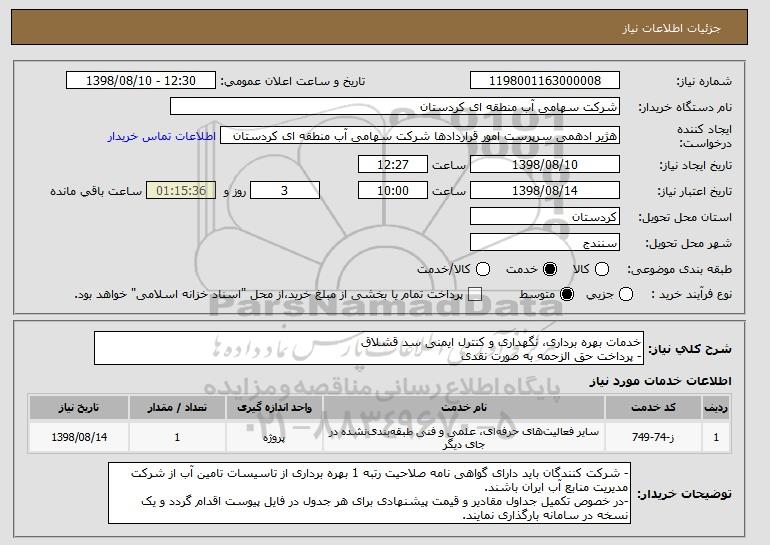Select the کالا radio button
This screenshot has width=770, height=545.
602,269
